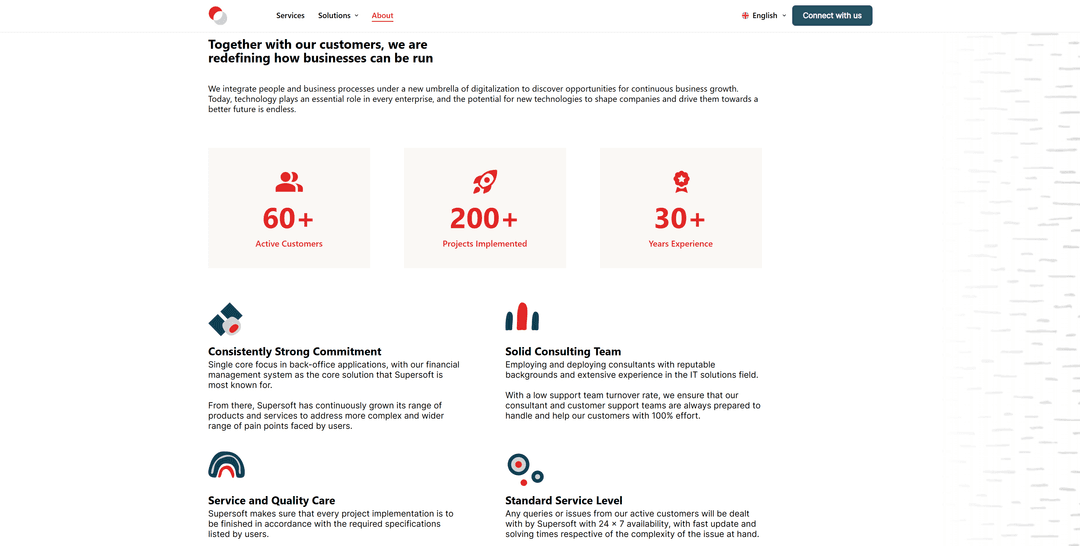Open the English language selector
The height and width of the screenshot is (546, 1080).
(765, 16)
